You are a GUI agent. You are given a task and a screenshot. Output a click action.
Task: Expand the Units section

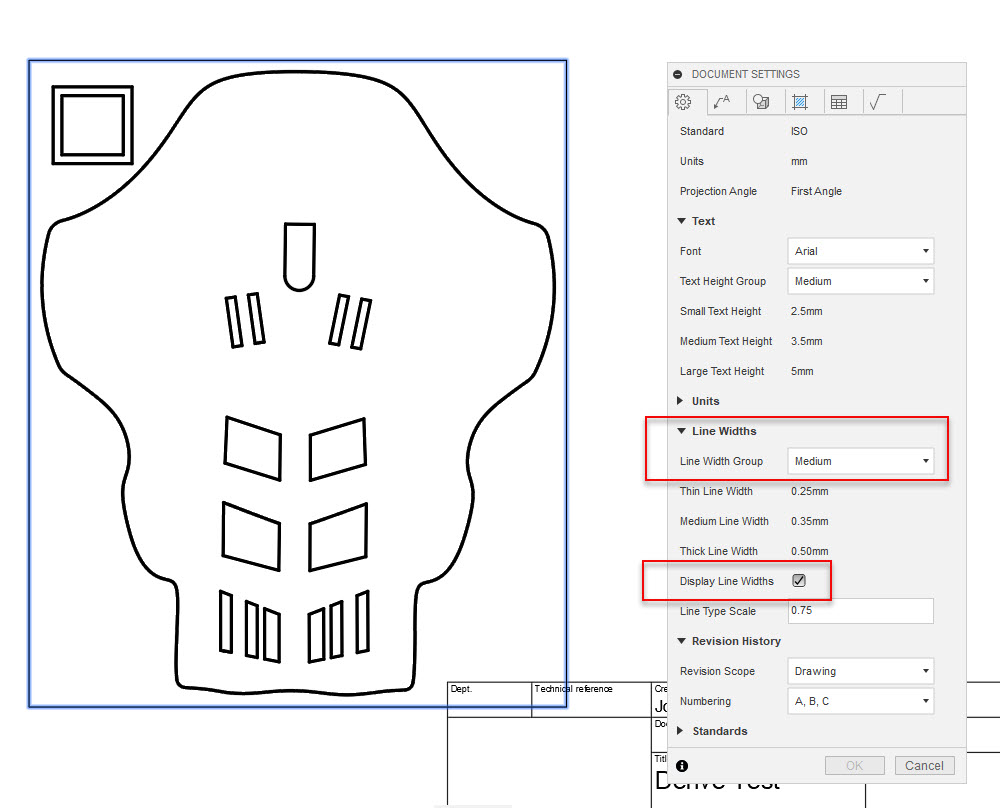click(681, 401)
